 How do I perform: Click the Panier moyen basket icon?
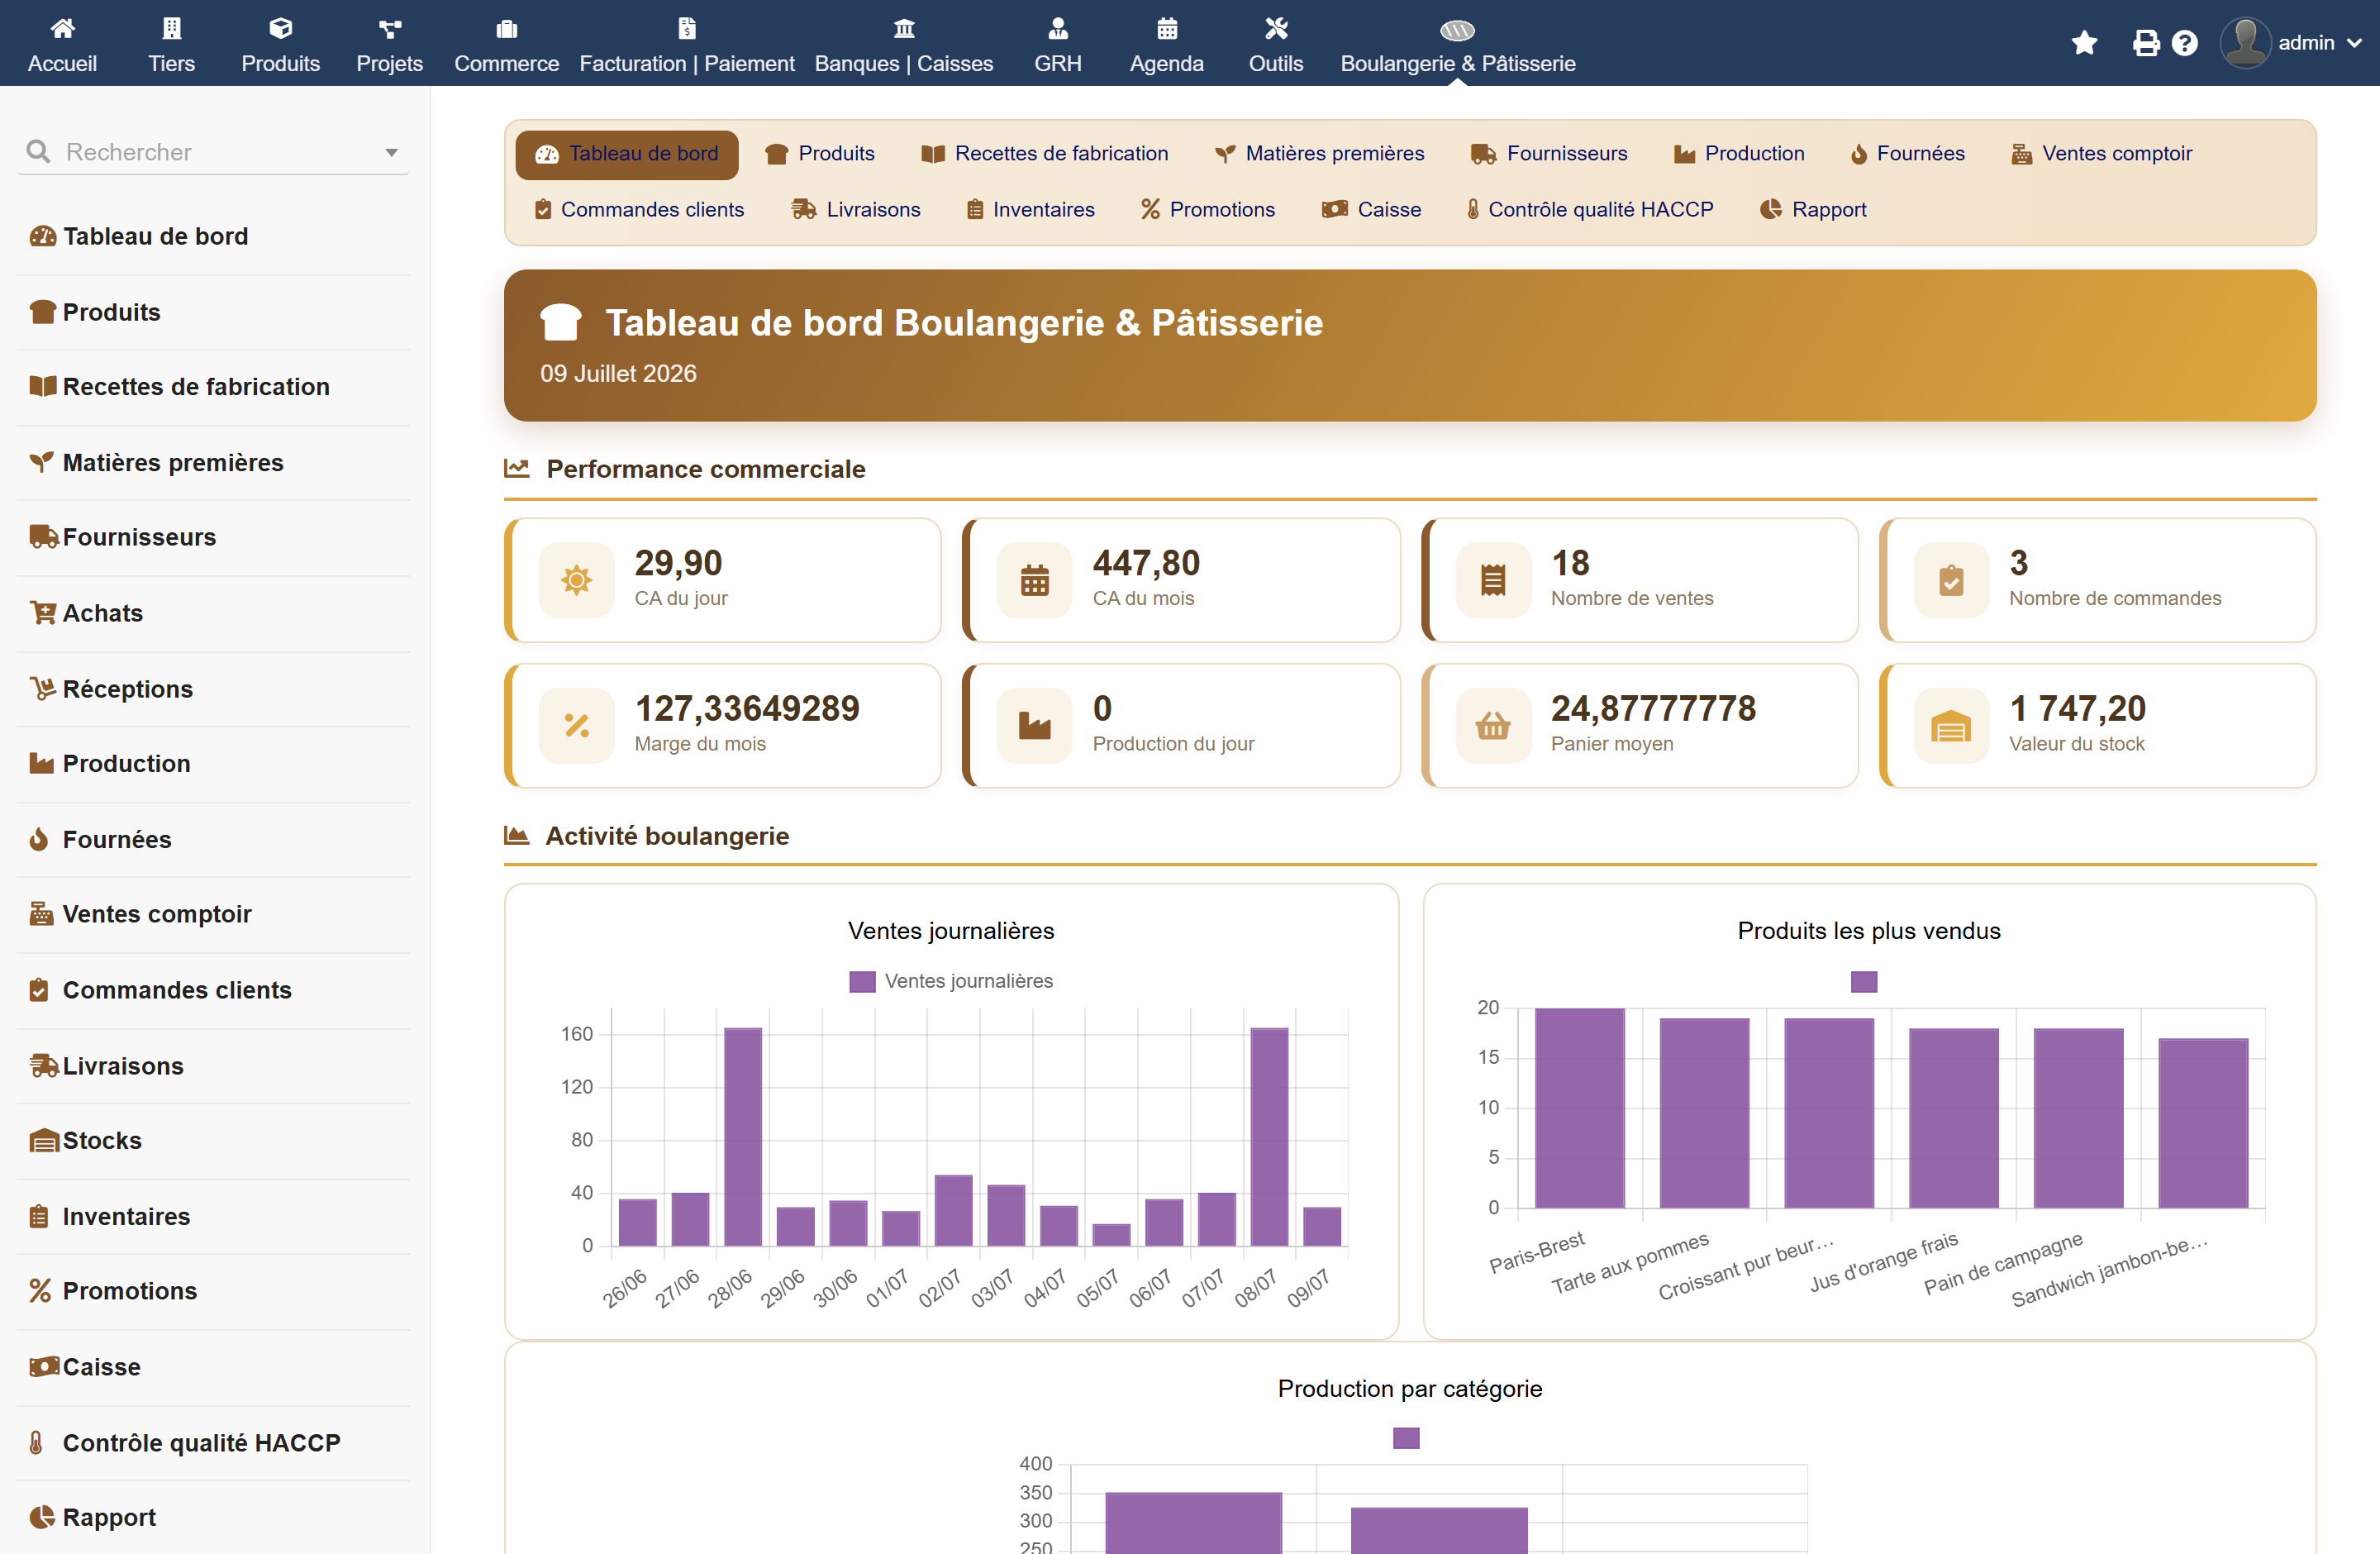pyautogui.click(x=1493, y=726)
